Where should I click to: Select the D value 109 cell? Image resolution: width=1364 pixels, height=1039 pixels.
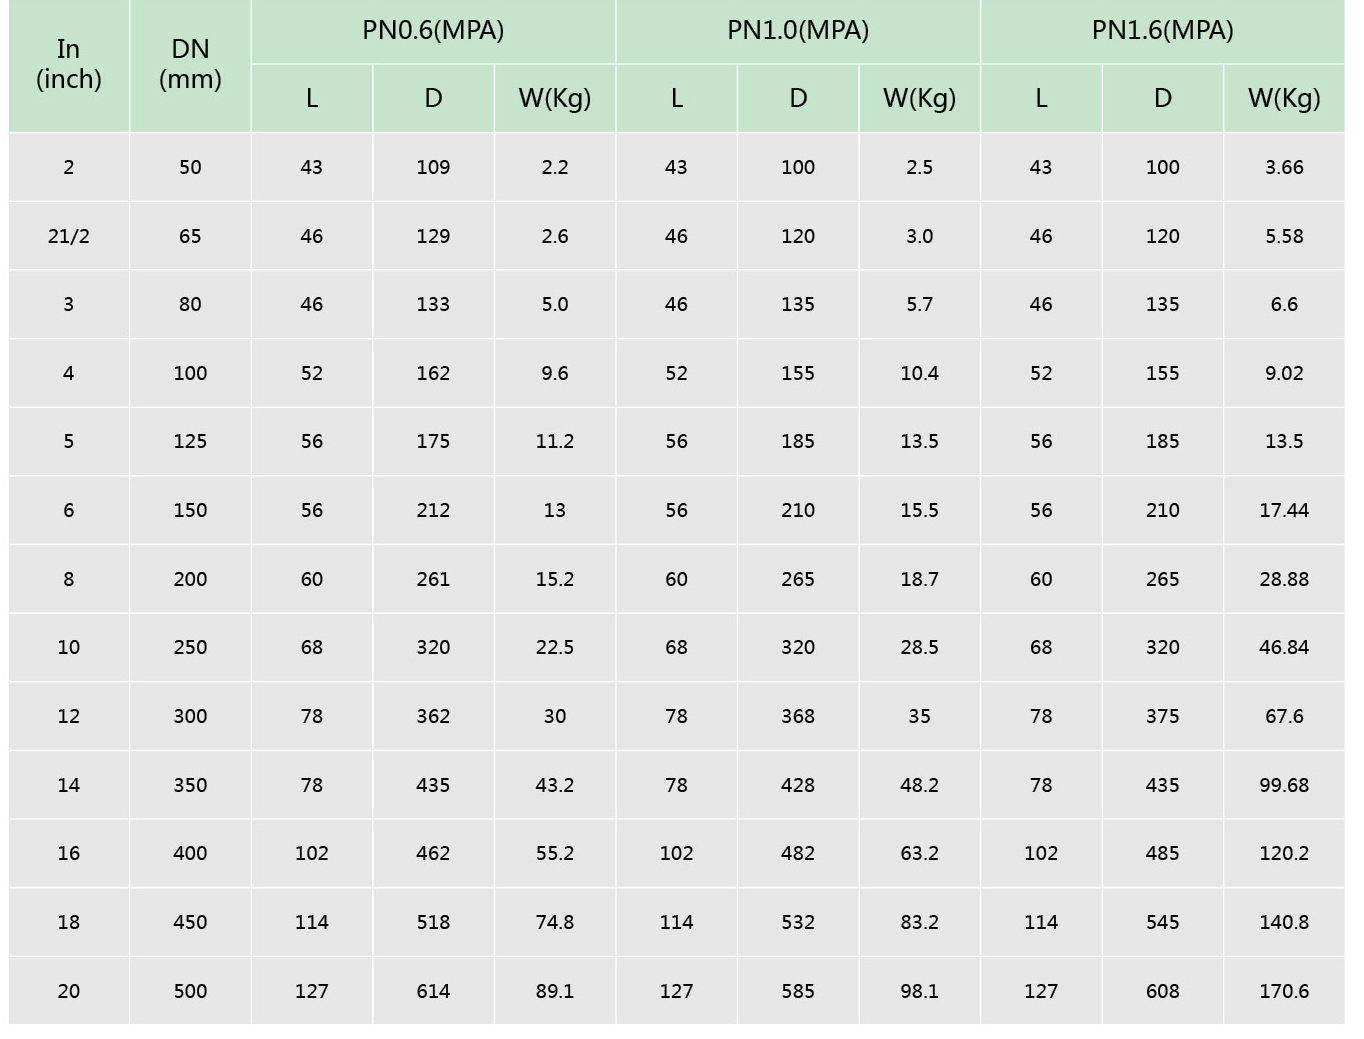coord(433,167)
